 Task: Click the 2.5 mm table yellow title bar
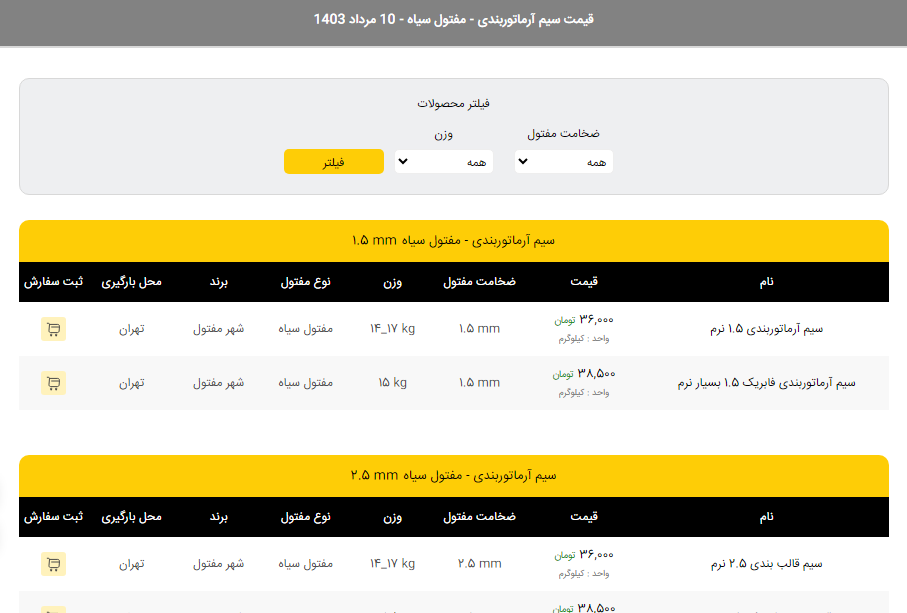click(x=453, y=476)
